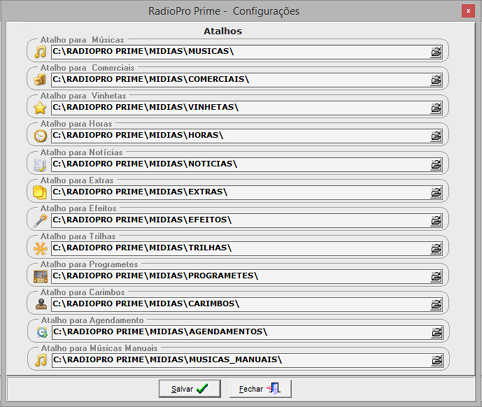Open folder browser for Efeitos path

[436, 221]
